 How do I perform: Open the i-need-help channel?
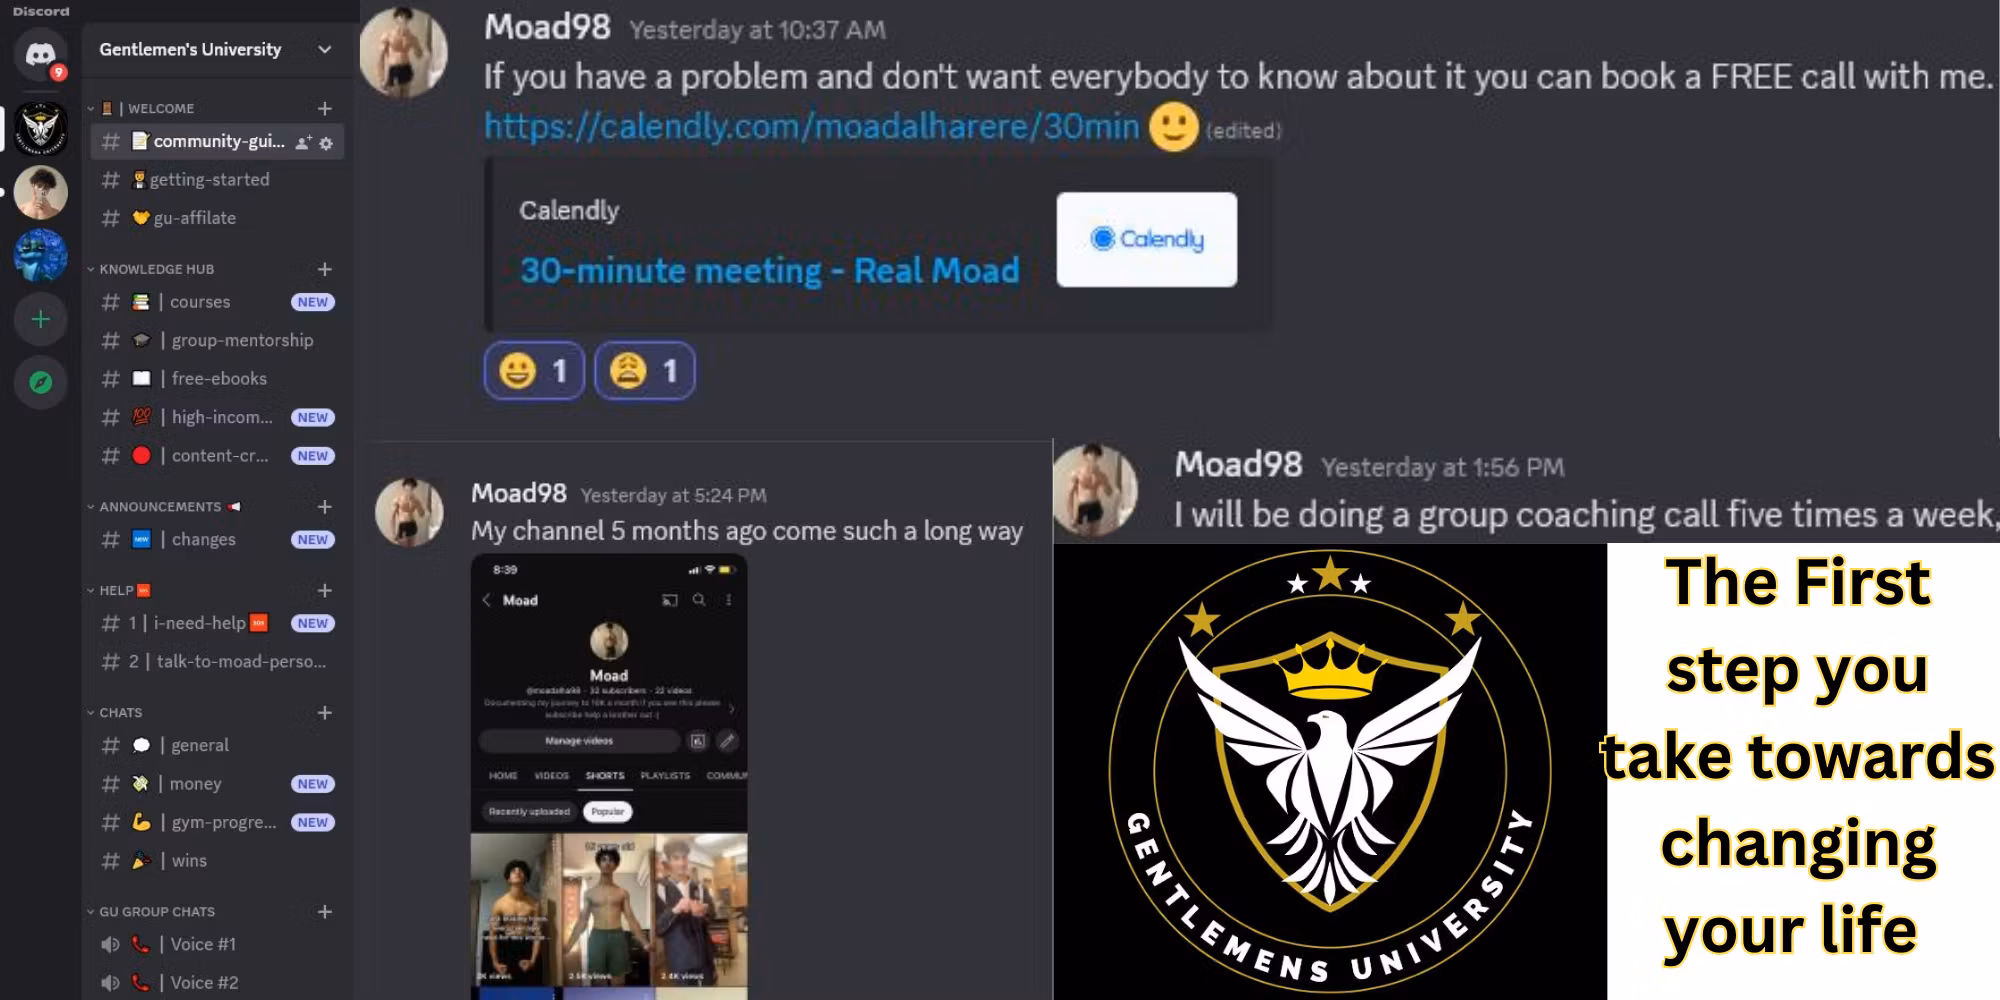point(217,623)
